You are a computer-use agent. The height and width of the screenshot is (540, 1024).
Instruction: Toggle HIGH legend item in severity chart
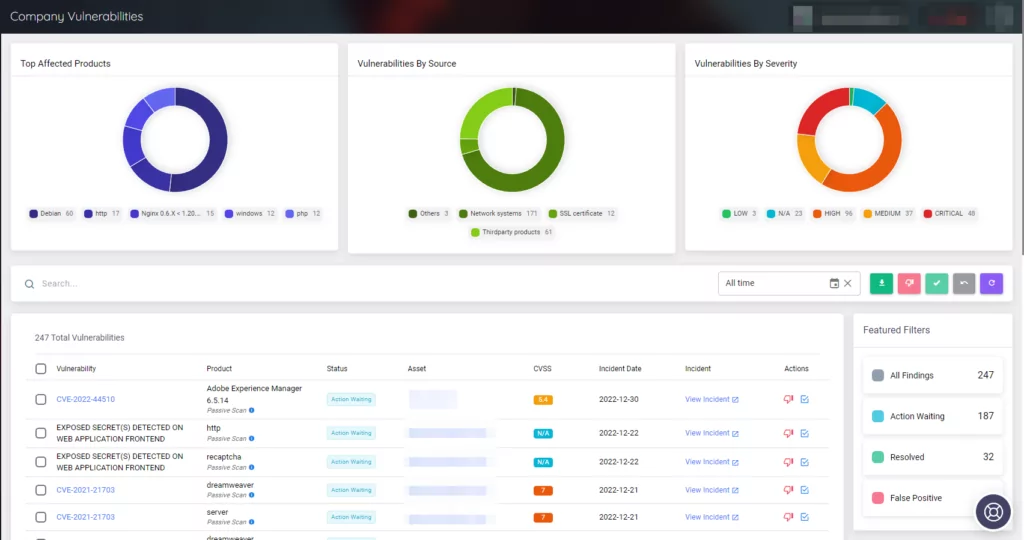pyautogui.click(x=833, y=214)
